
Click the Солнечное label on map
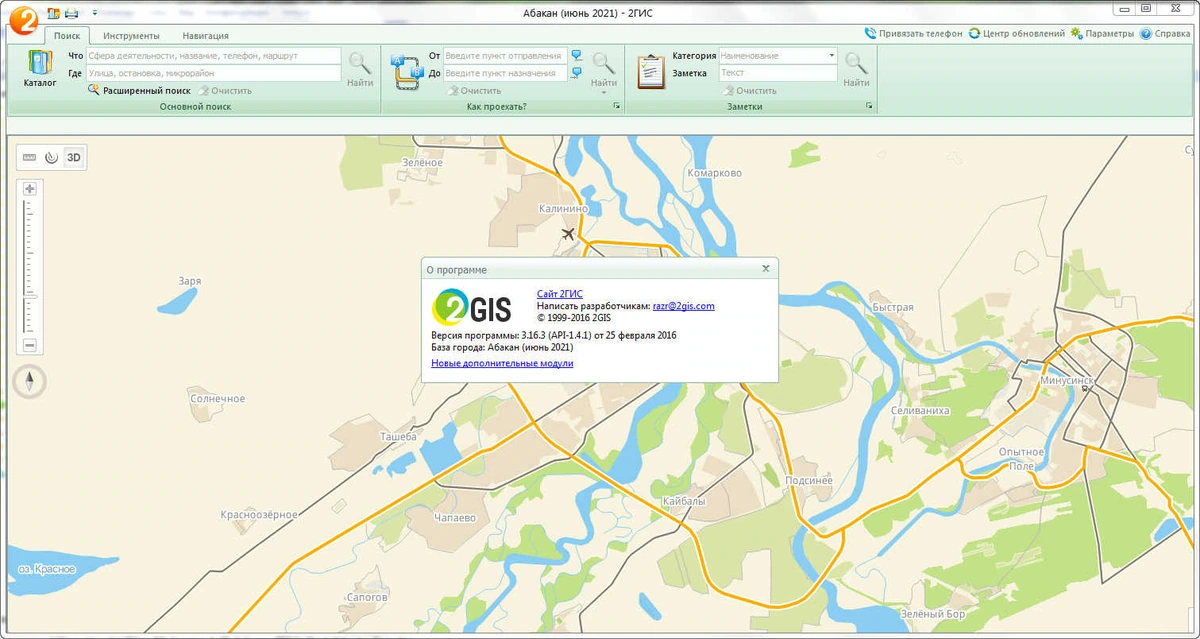pos(218,398)
